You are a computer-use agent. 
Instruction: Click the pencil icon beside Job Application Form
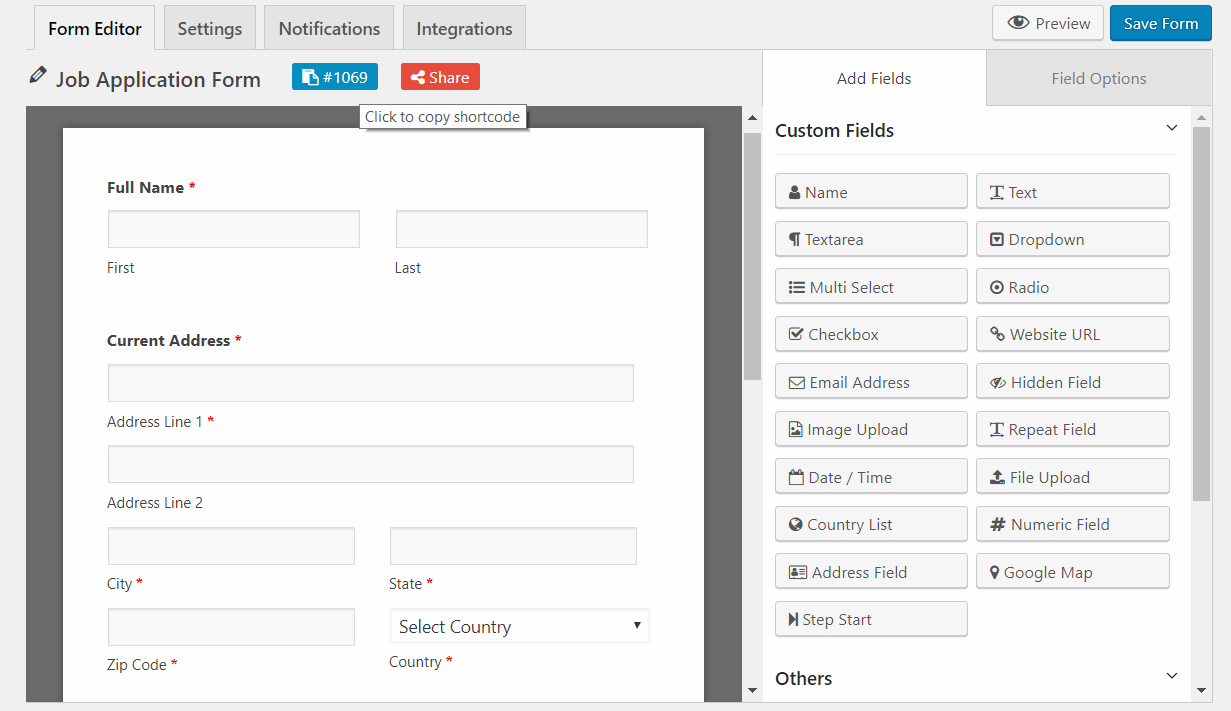point(37,75)
